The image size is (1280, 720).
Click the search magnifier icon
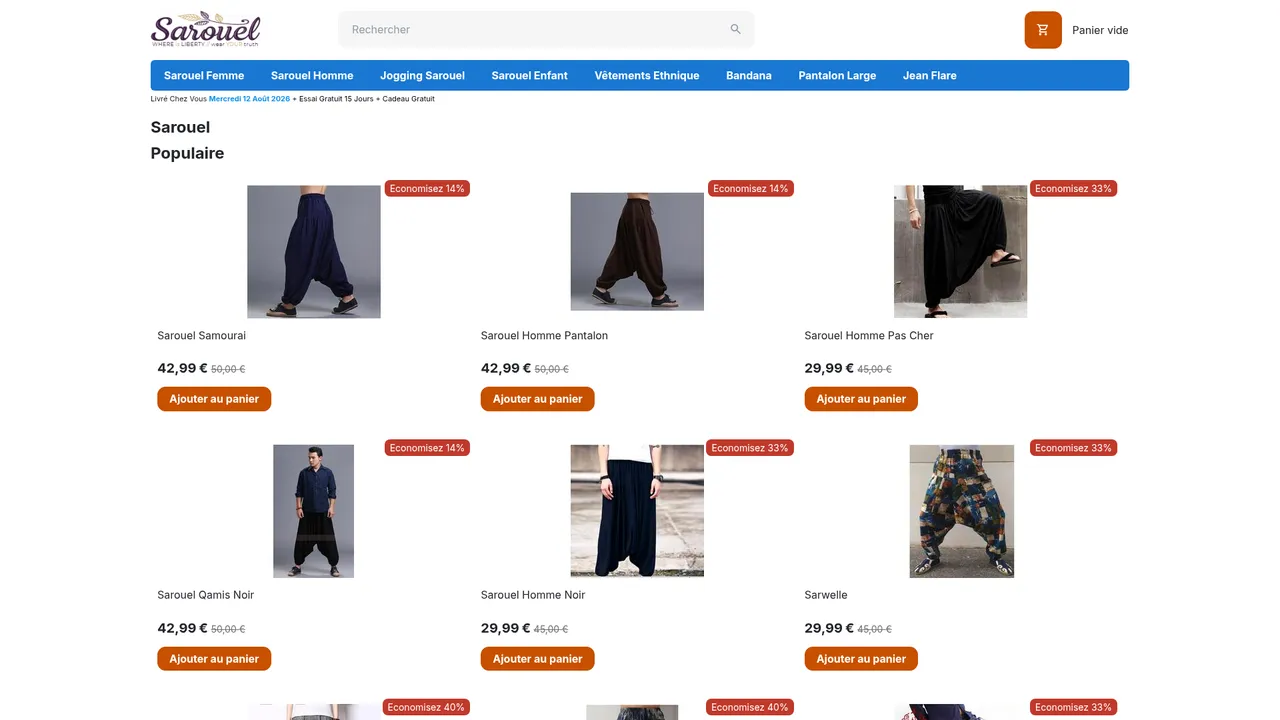736,29
